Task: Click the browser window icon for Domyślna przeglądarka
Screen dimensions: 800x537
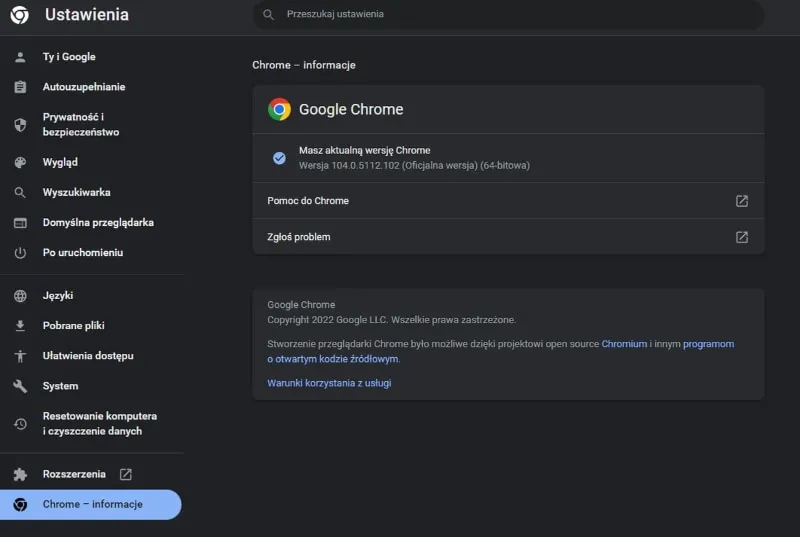Action: [x=20, y=223]
